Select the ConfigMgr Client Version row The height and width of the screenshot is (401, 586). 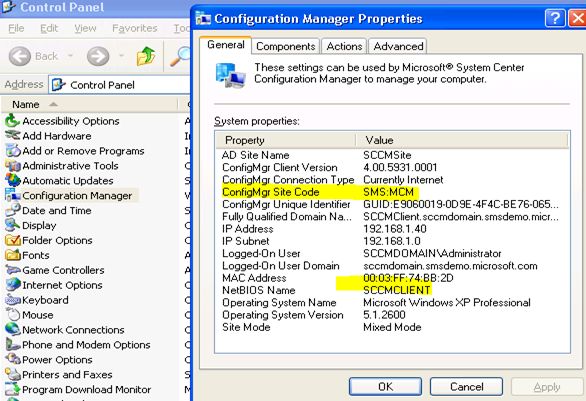[392, 167]
